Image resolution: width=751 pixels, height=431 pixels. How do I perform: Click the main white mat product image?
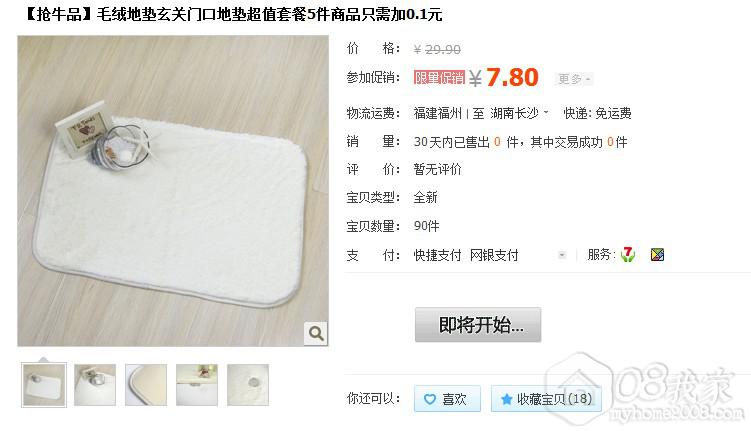click(173, 191)
